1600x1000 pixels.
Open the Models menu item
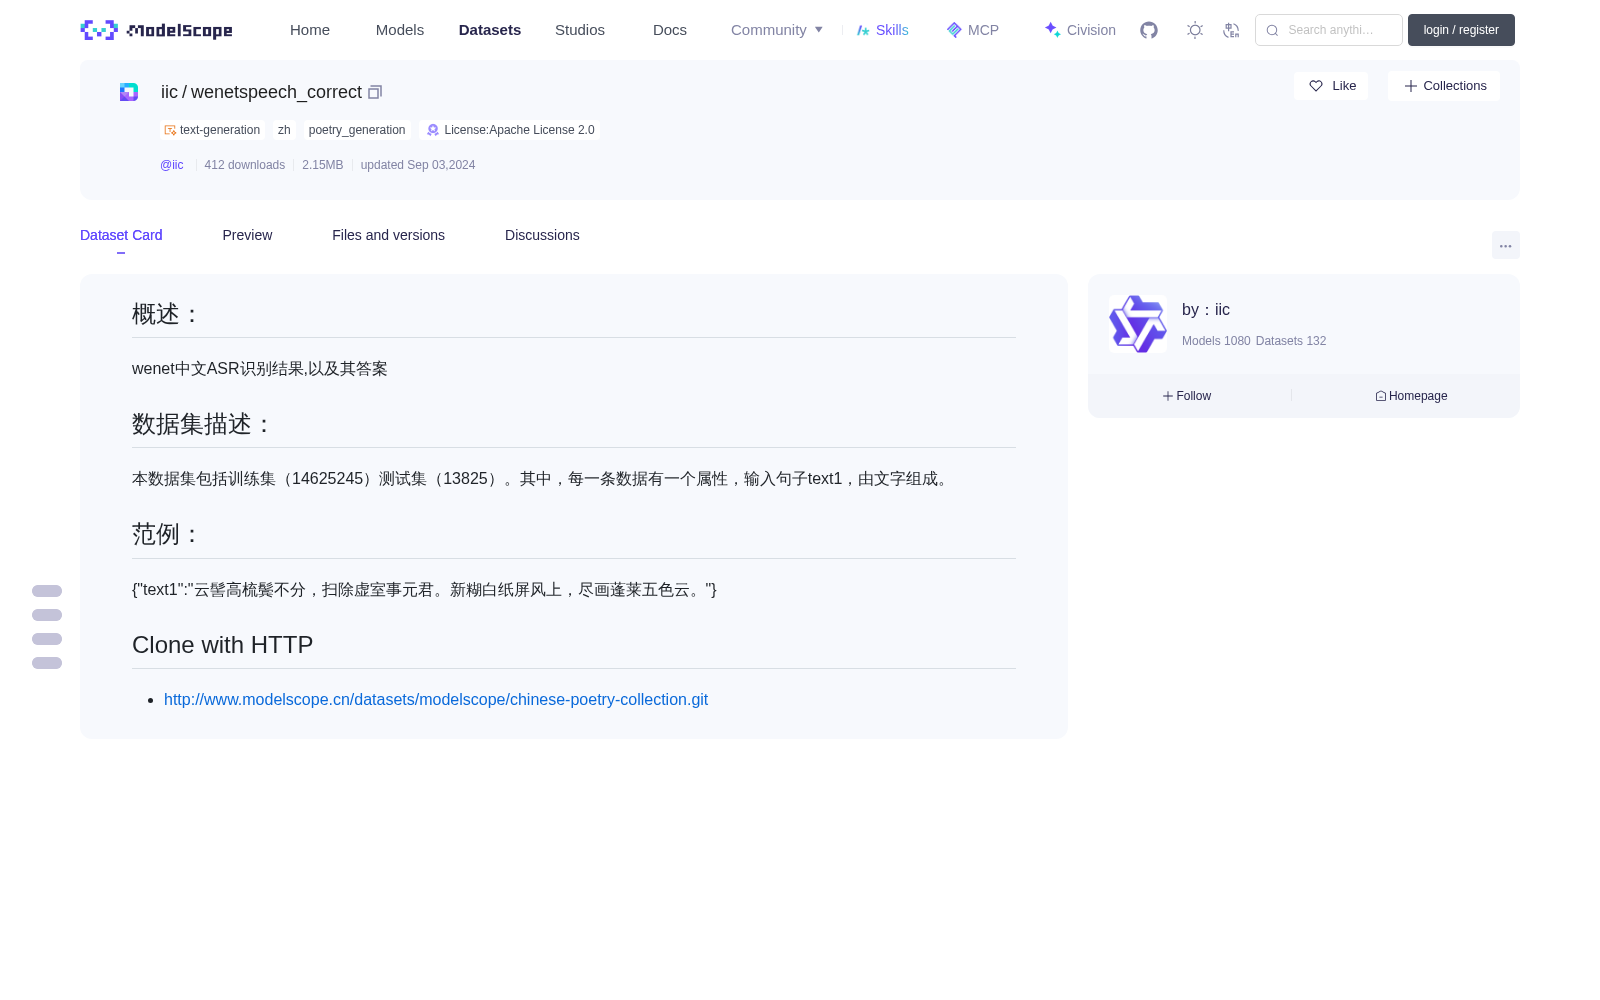pos(400,30)
